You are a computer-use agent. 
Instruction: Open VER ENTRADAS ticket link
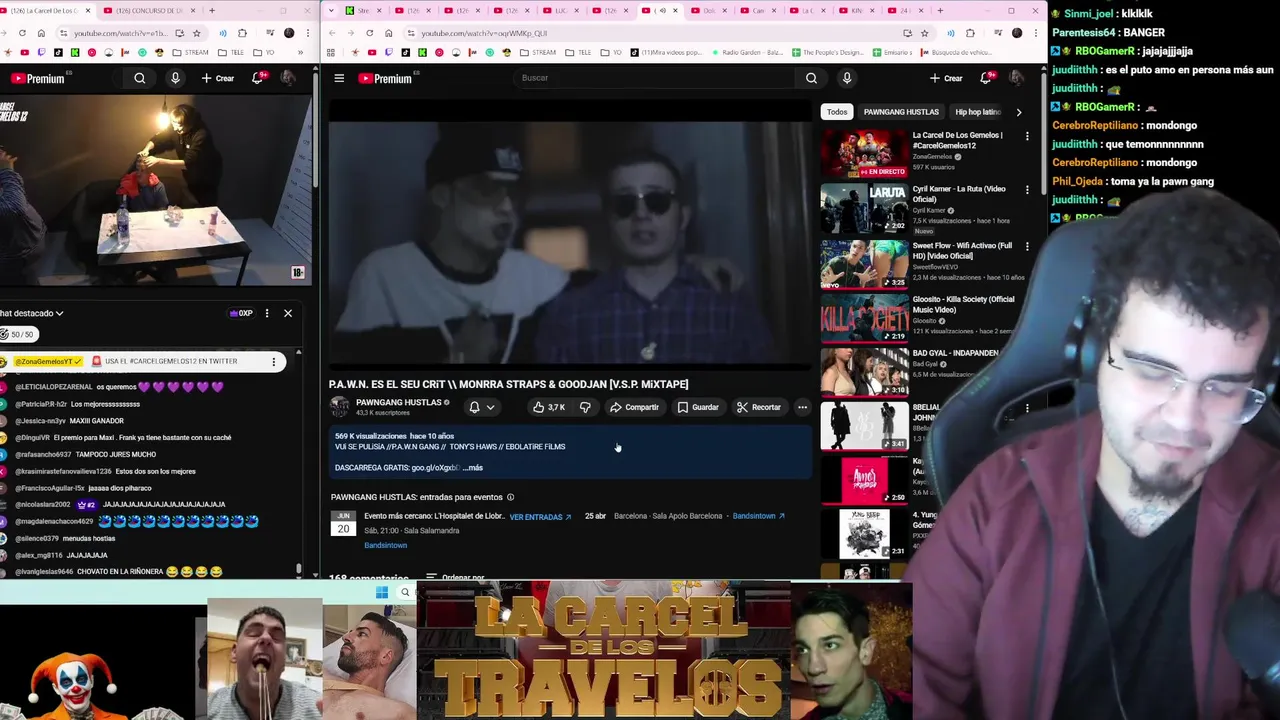(540, 517)
